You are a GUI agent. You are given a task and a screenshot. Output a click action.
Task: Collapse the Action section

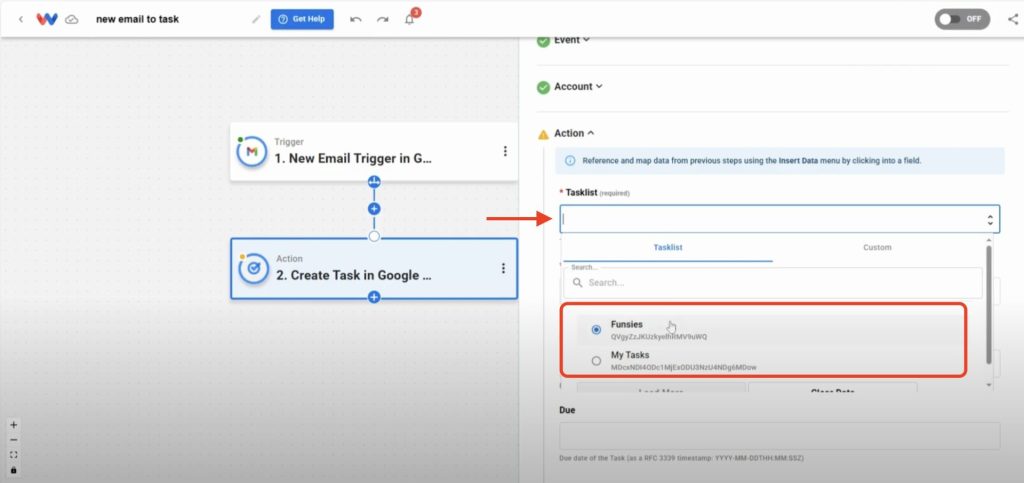coord(575,133)
